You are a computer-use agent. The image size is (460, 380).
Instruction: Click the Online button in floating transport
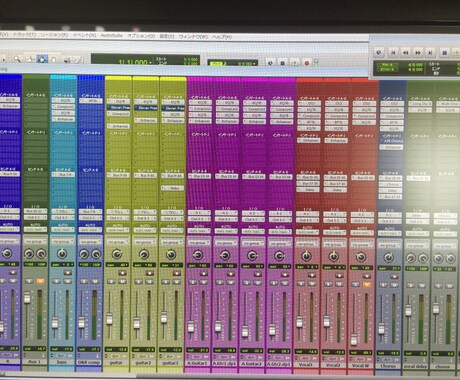pos(379,52)
